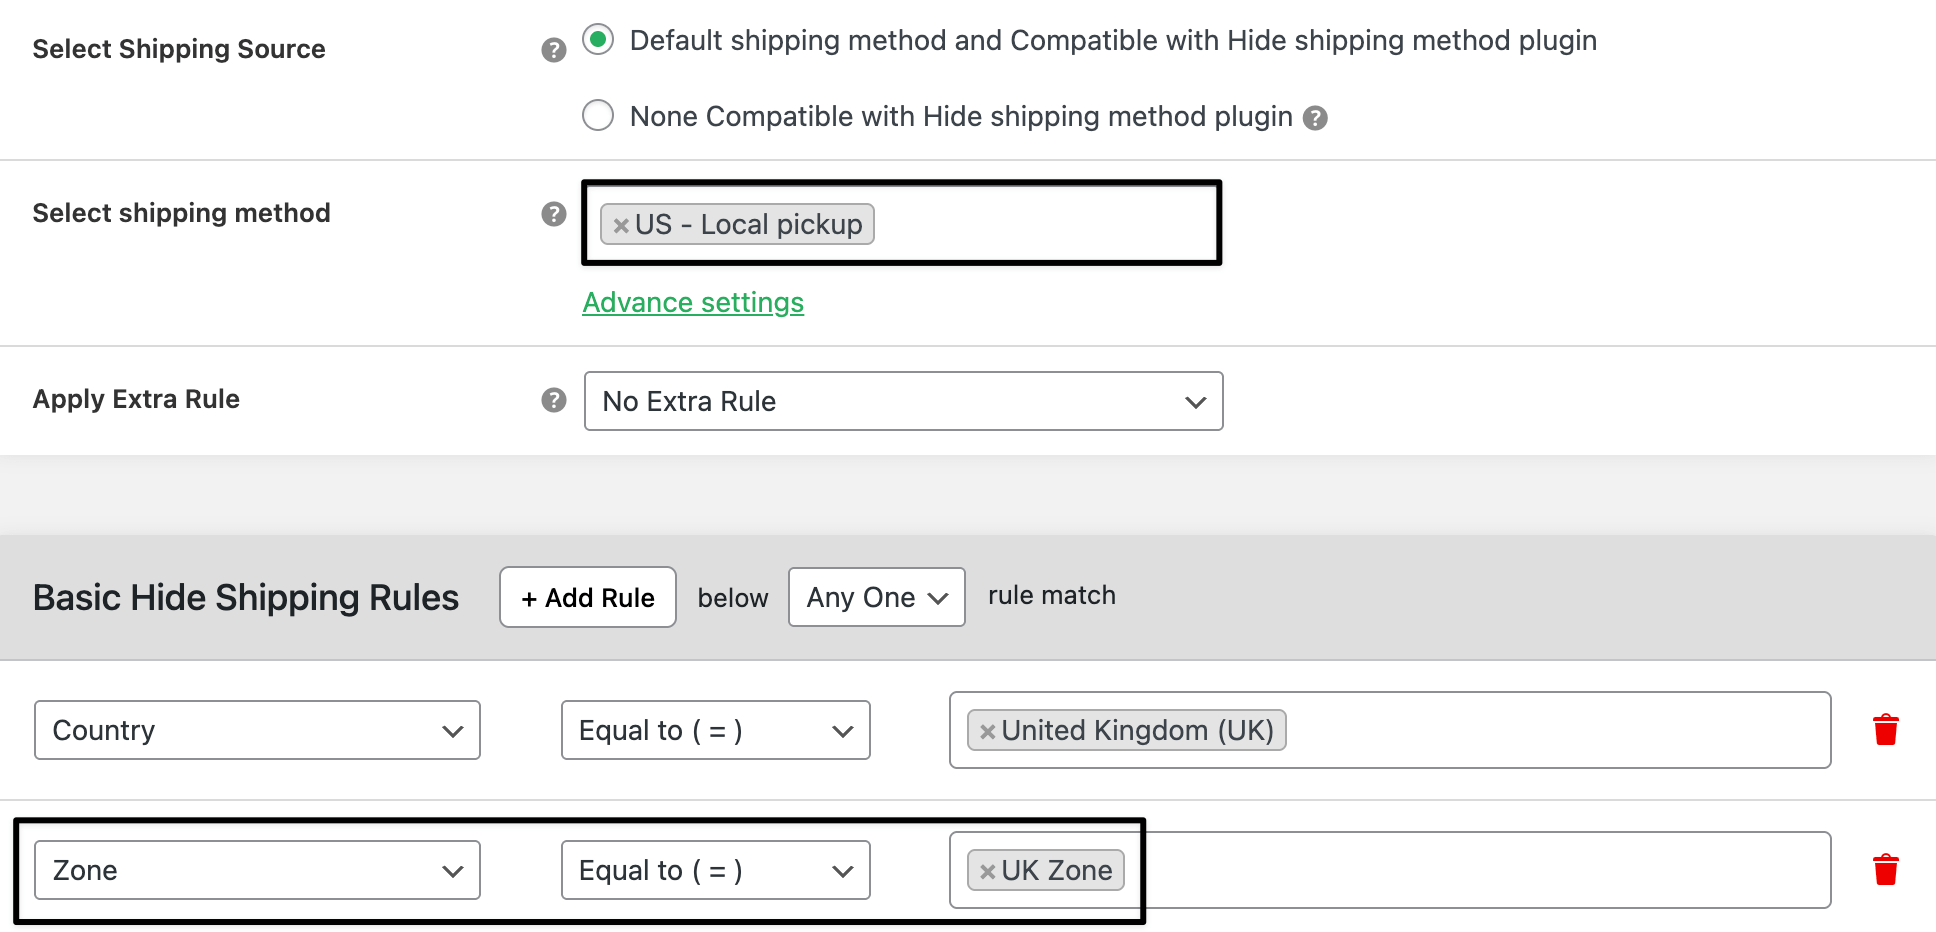
Task: Select Default shipping method radio option
Action: click(x=598, y=40)
